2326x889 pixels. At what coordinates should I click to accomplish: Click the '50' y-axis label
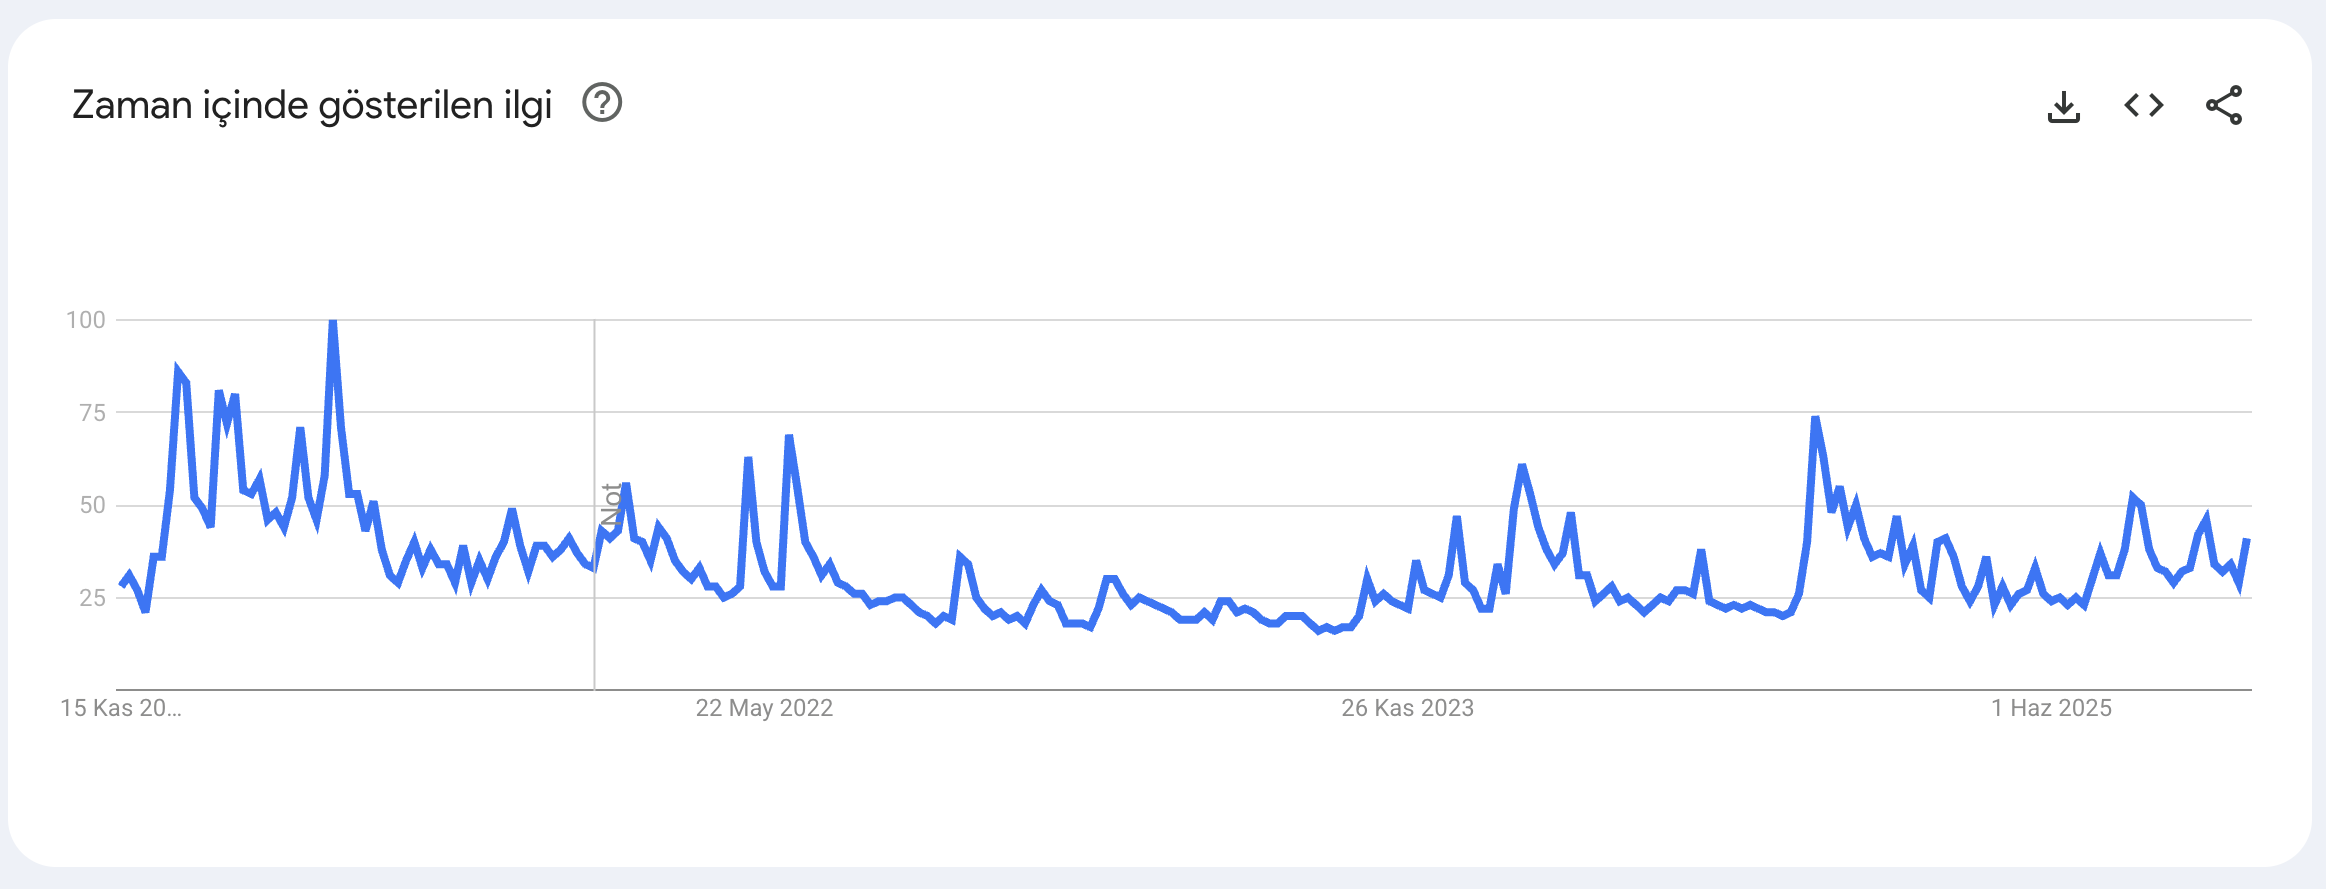(92, 505)
